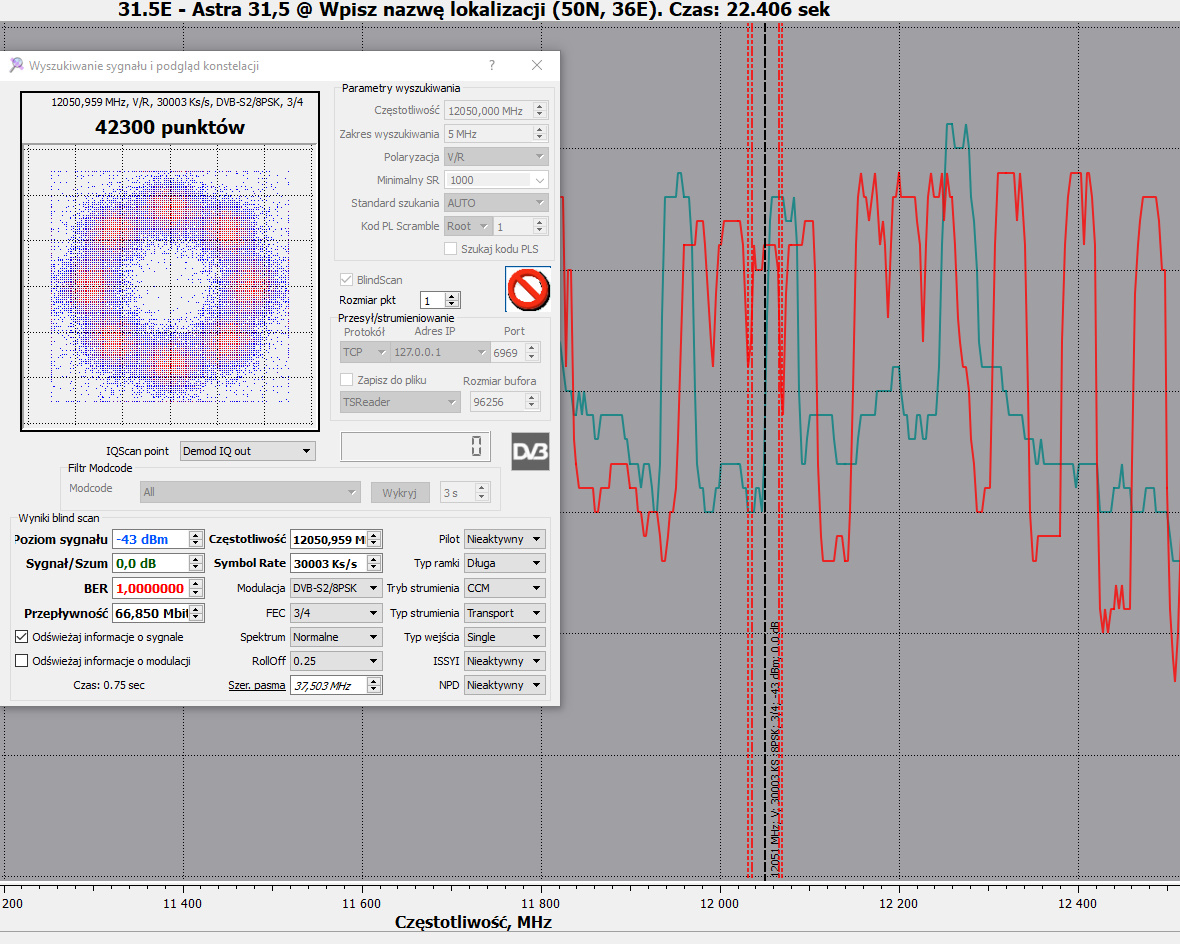Open the TSReader dropdown
The image size is (1180, 944).
(400, 402)
